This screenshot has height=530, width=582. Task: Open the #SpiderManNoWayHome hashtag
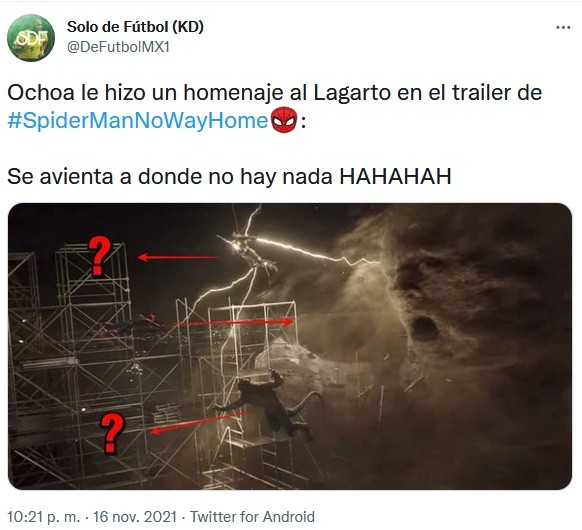coord(138,121)
